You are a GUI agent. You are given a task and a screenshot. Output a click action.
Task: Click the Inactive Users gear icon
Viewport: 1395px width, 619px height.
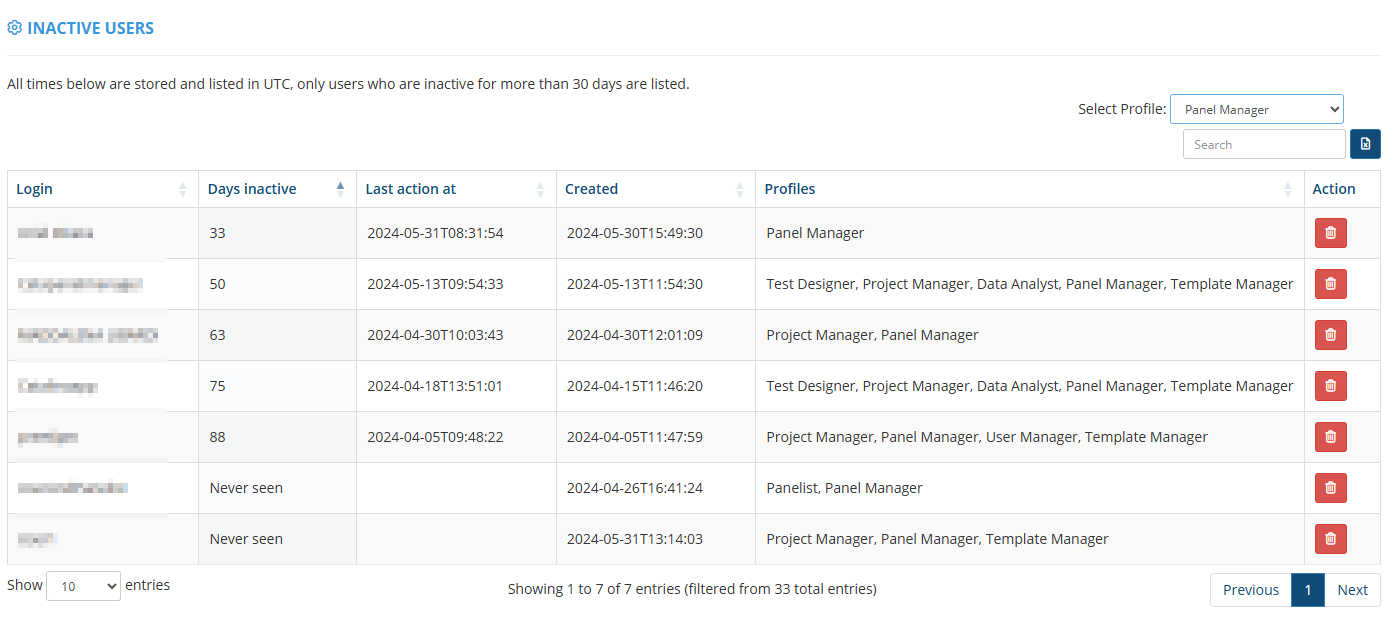(15, 28)
